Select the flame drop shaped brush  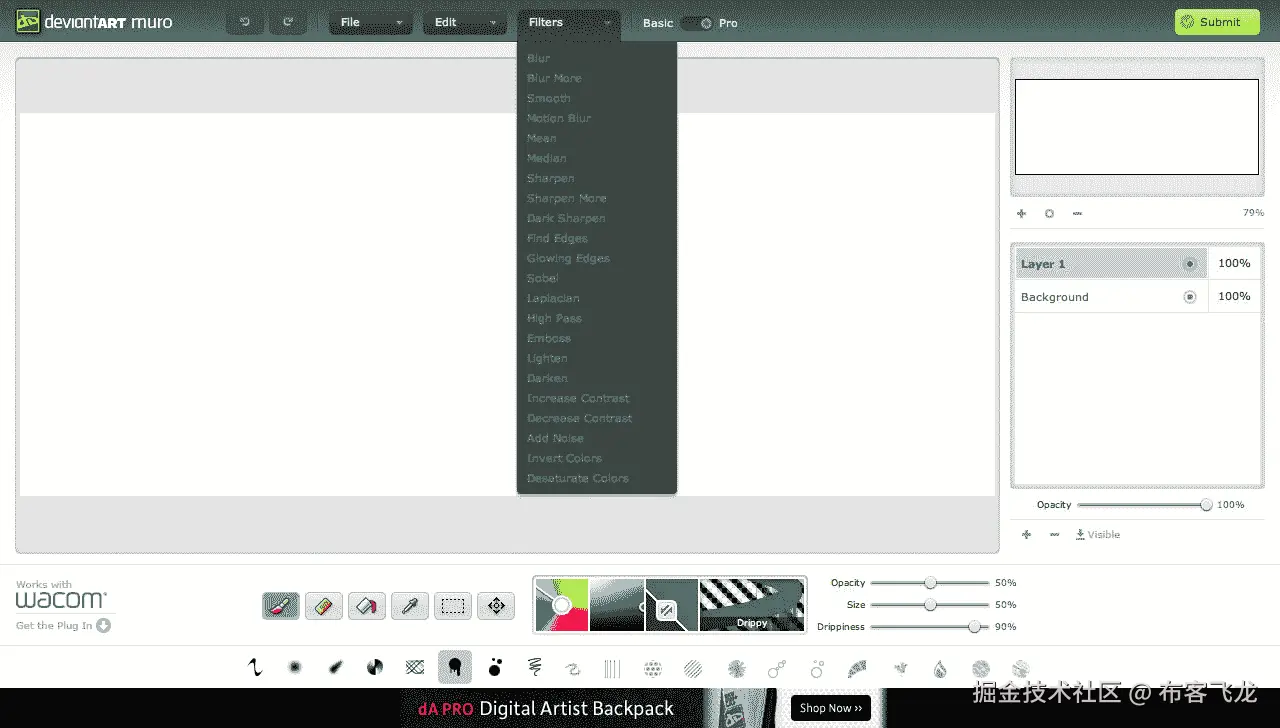click(940, 668)
